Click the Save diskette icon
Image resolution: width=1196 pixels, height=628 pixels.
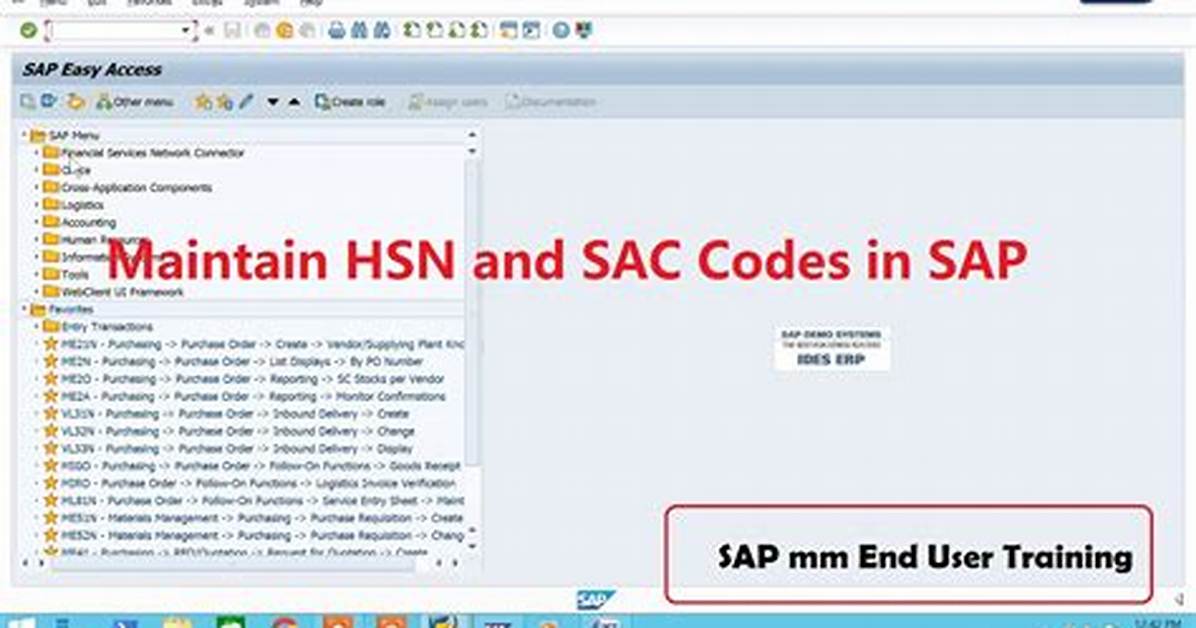[x=233, y=31]
